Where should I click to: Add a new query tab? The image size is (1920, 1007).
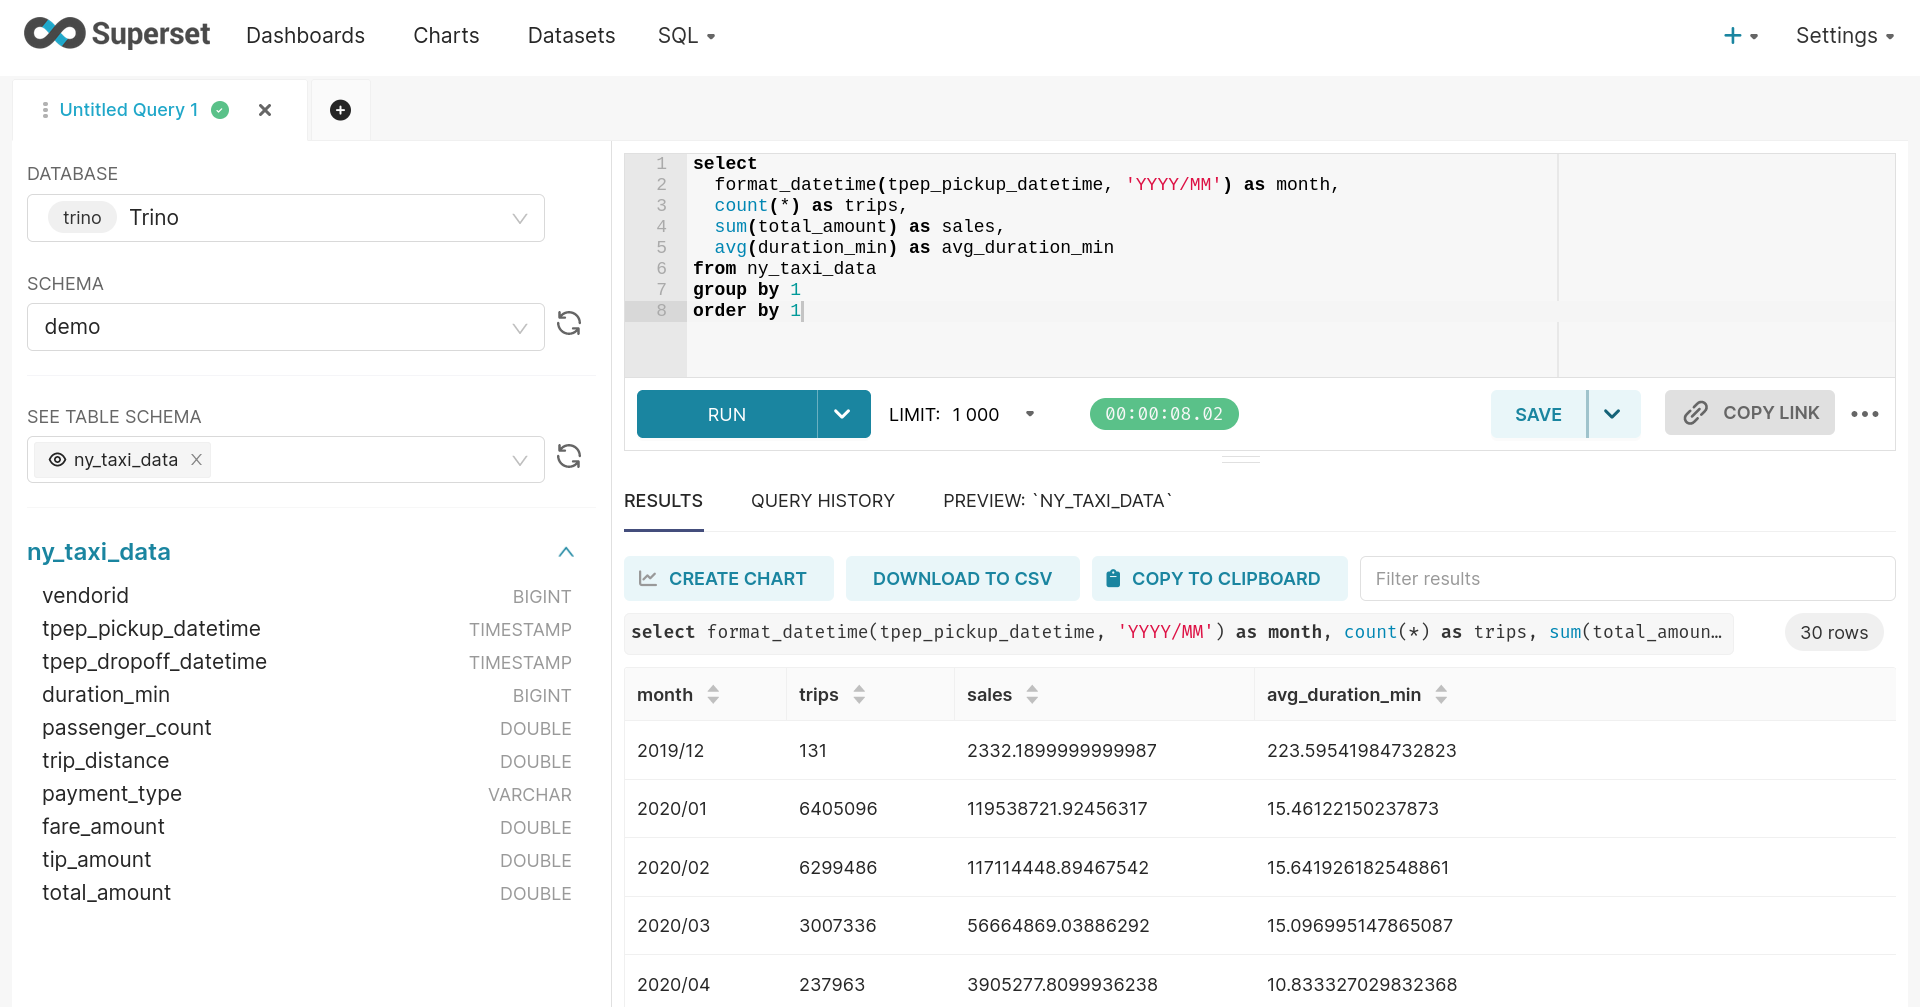point(340,110)
